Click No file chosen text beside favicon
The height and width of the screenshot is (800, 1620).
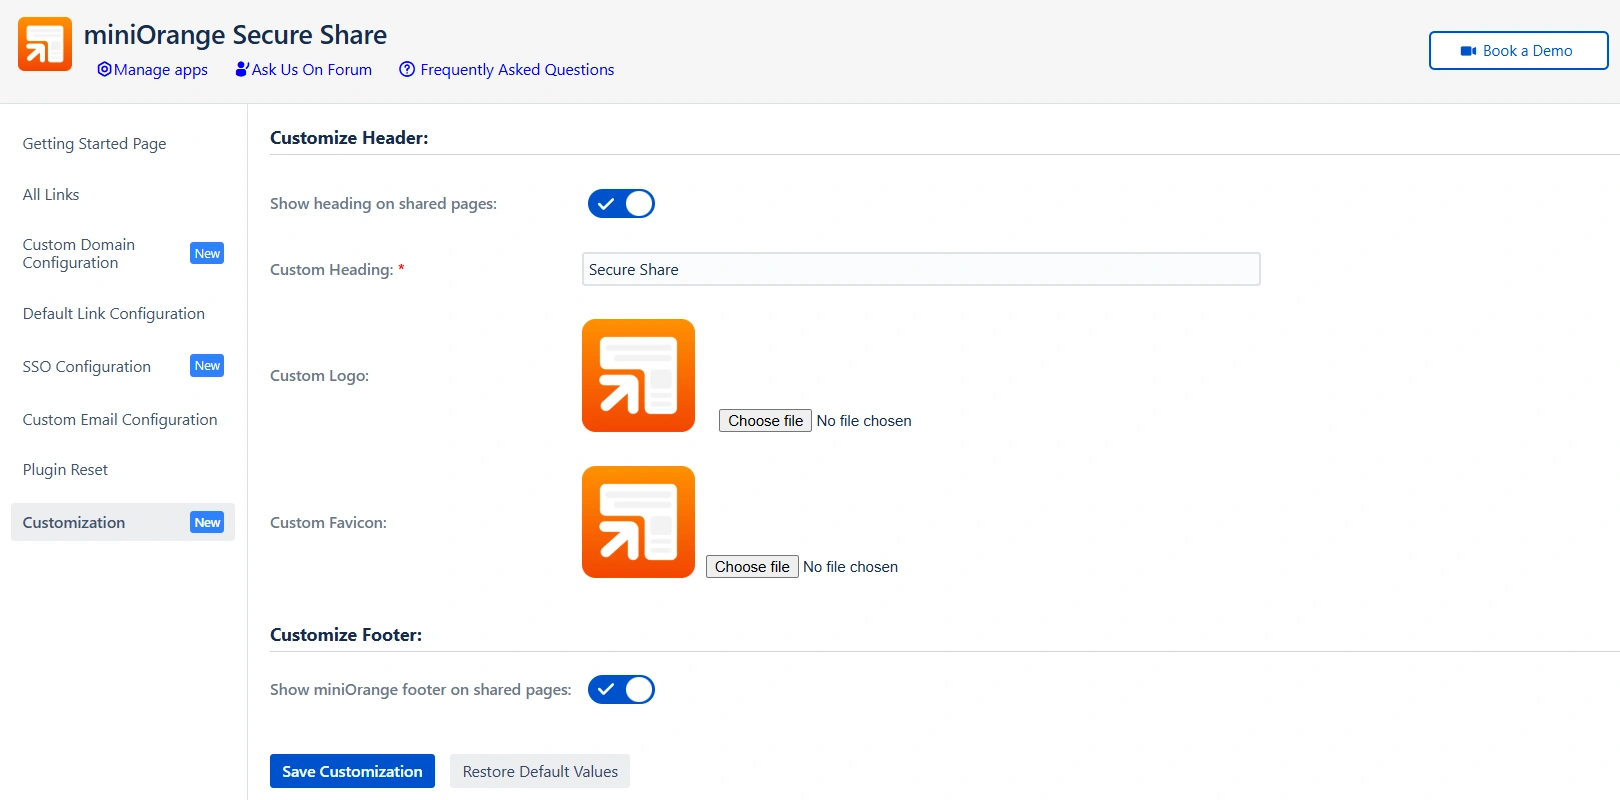pos(850,567)
